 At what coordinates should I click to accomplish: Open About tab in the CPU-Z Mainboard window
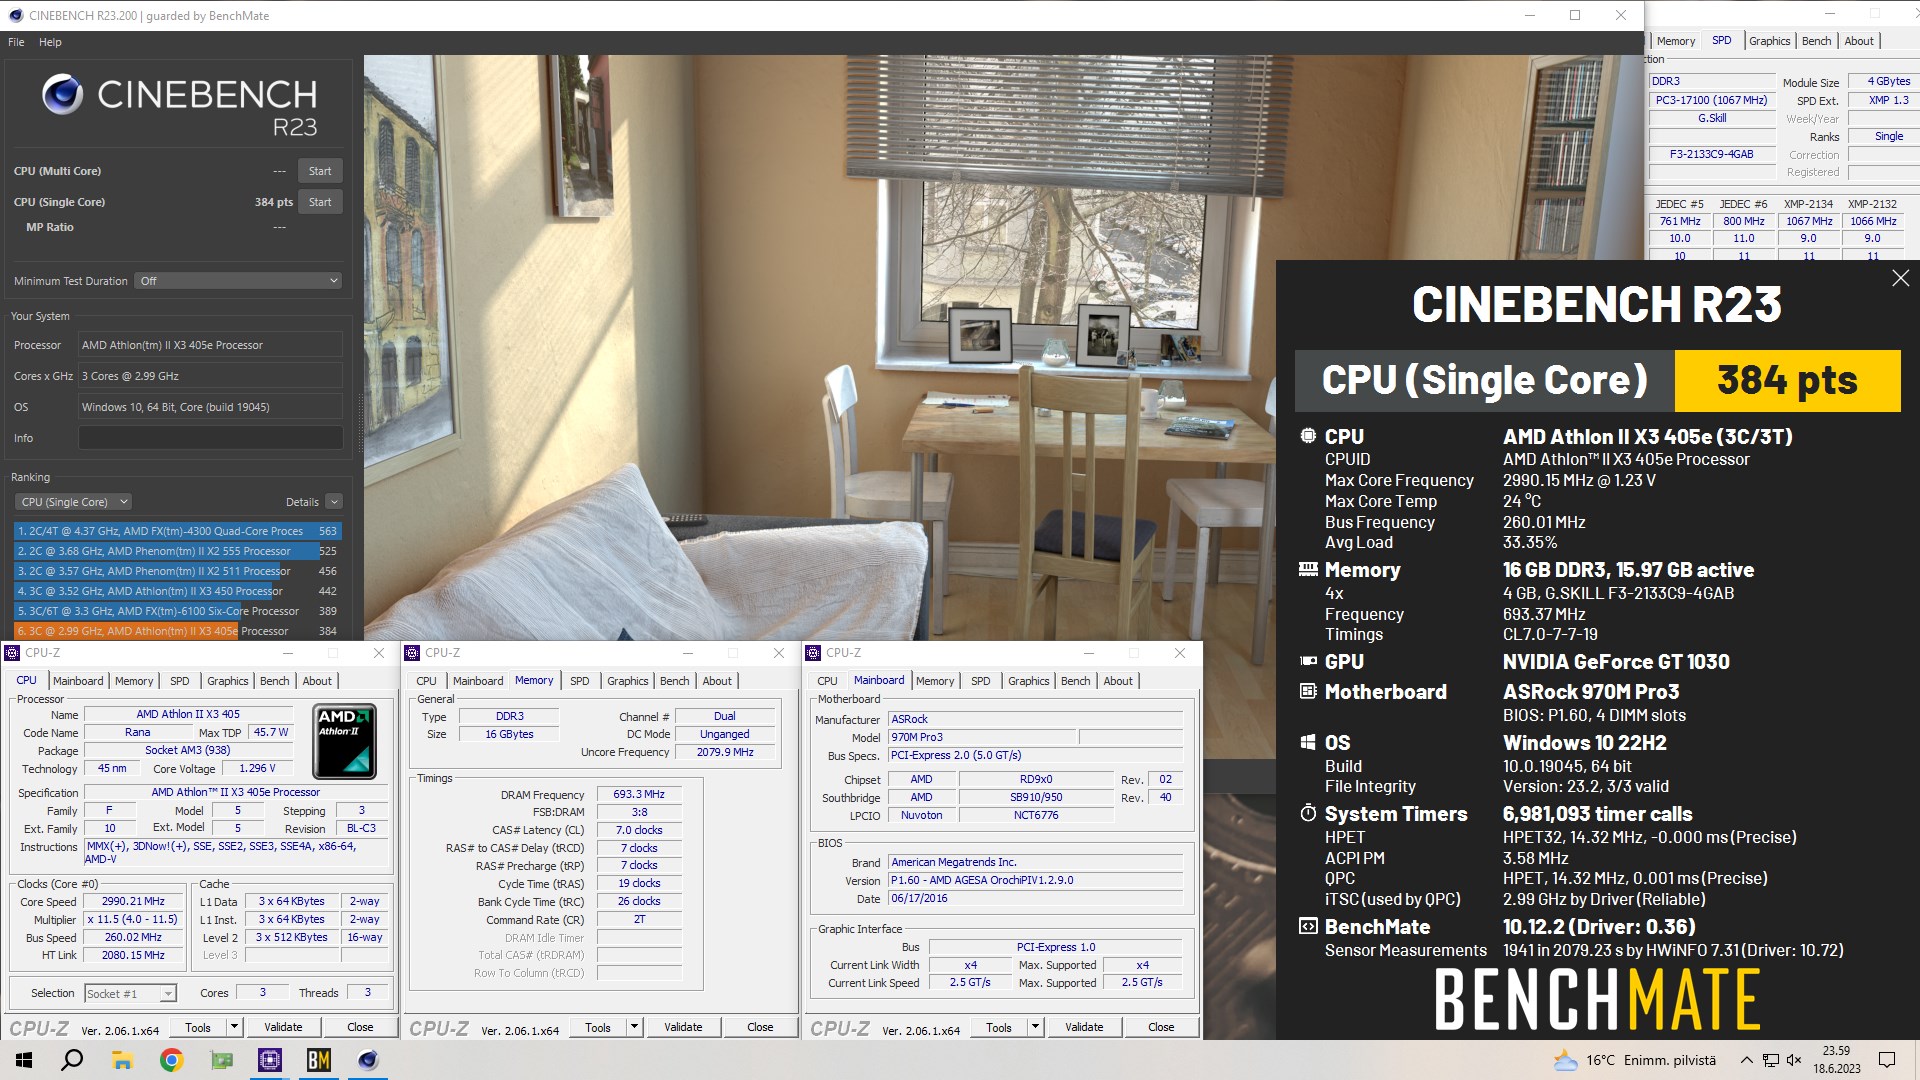(1118, 681)
